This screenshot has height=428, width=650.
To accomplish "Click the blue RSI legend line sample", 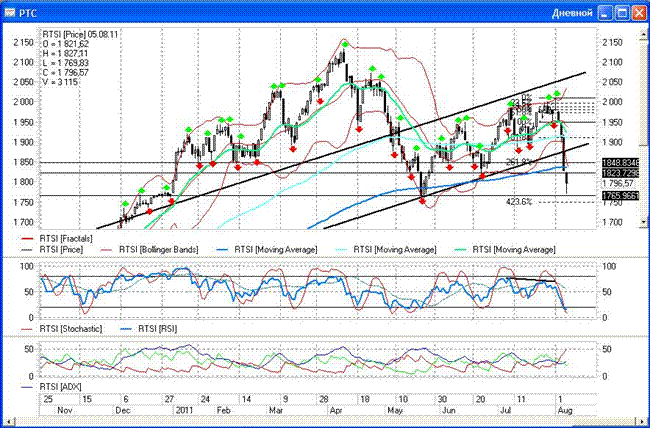I will click(127, 328).
